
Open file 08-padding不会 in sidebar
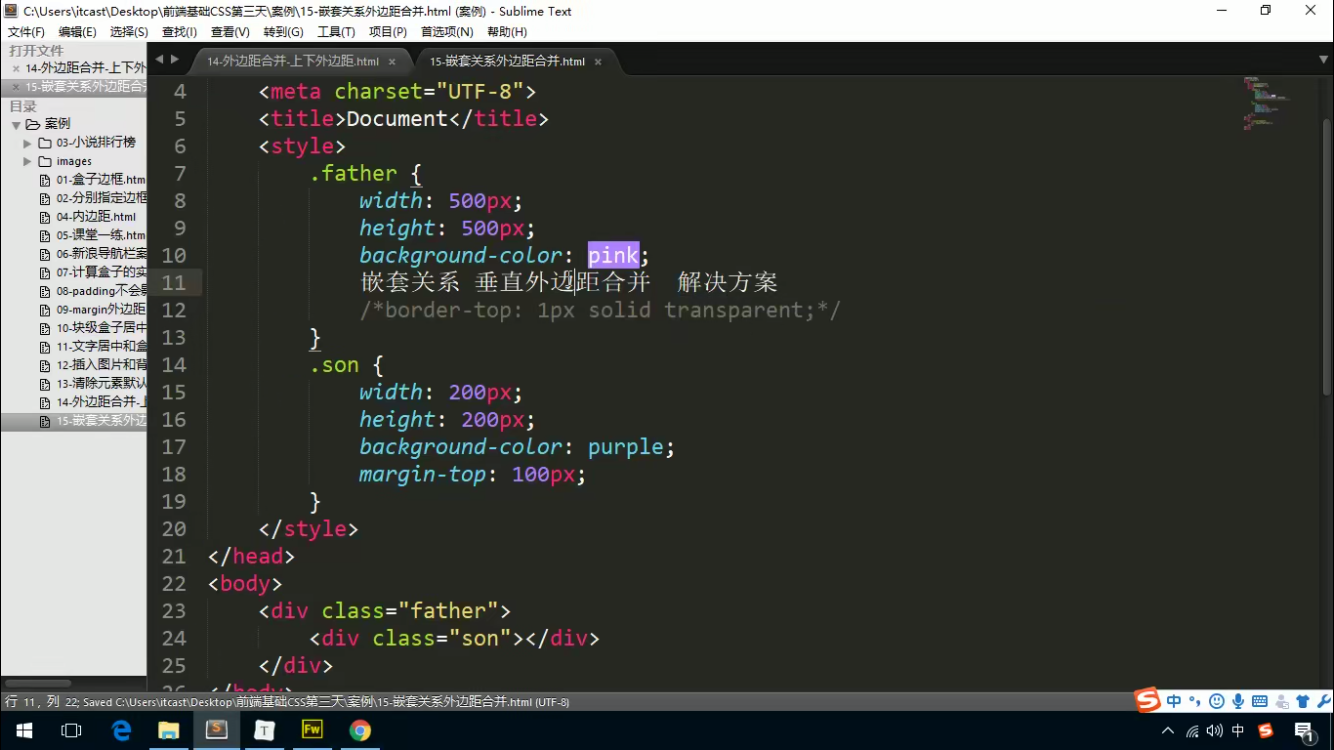(101, 291)
